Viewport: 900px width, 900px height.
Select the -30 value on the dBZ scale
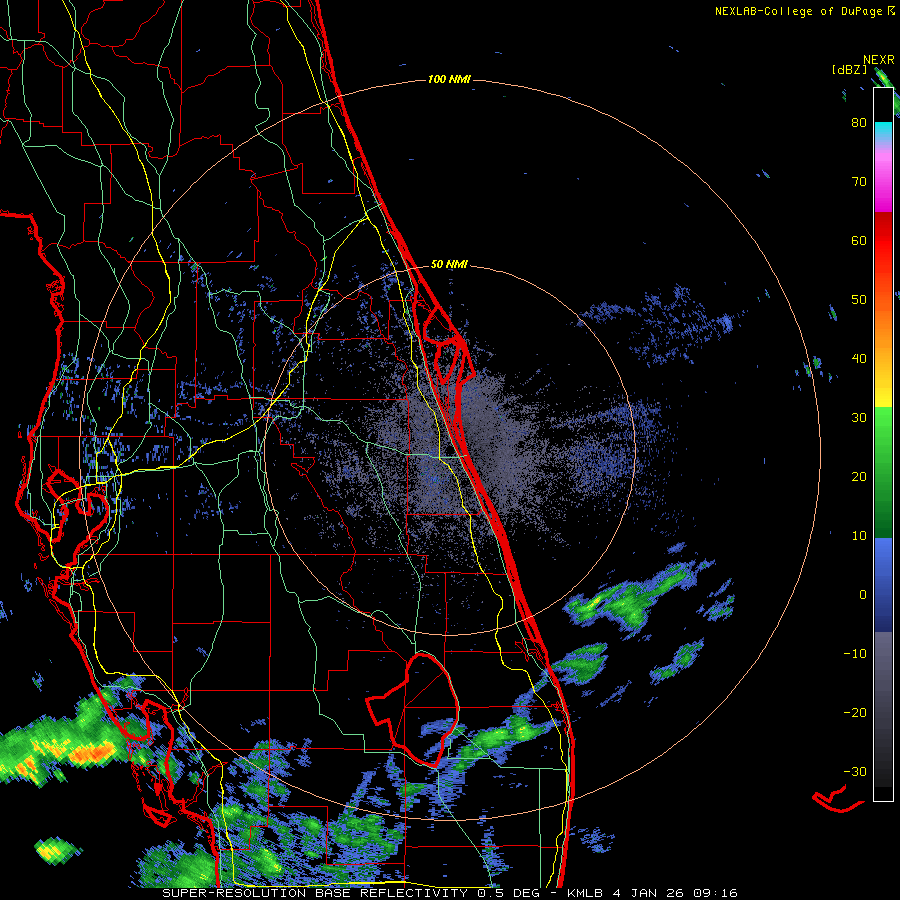(855, 772)
